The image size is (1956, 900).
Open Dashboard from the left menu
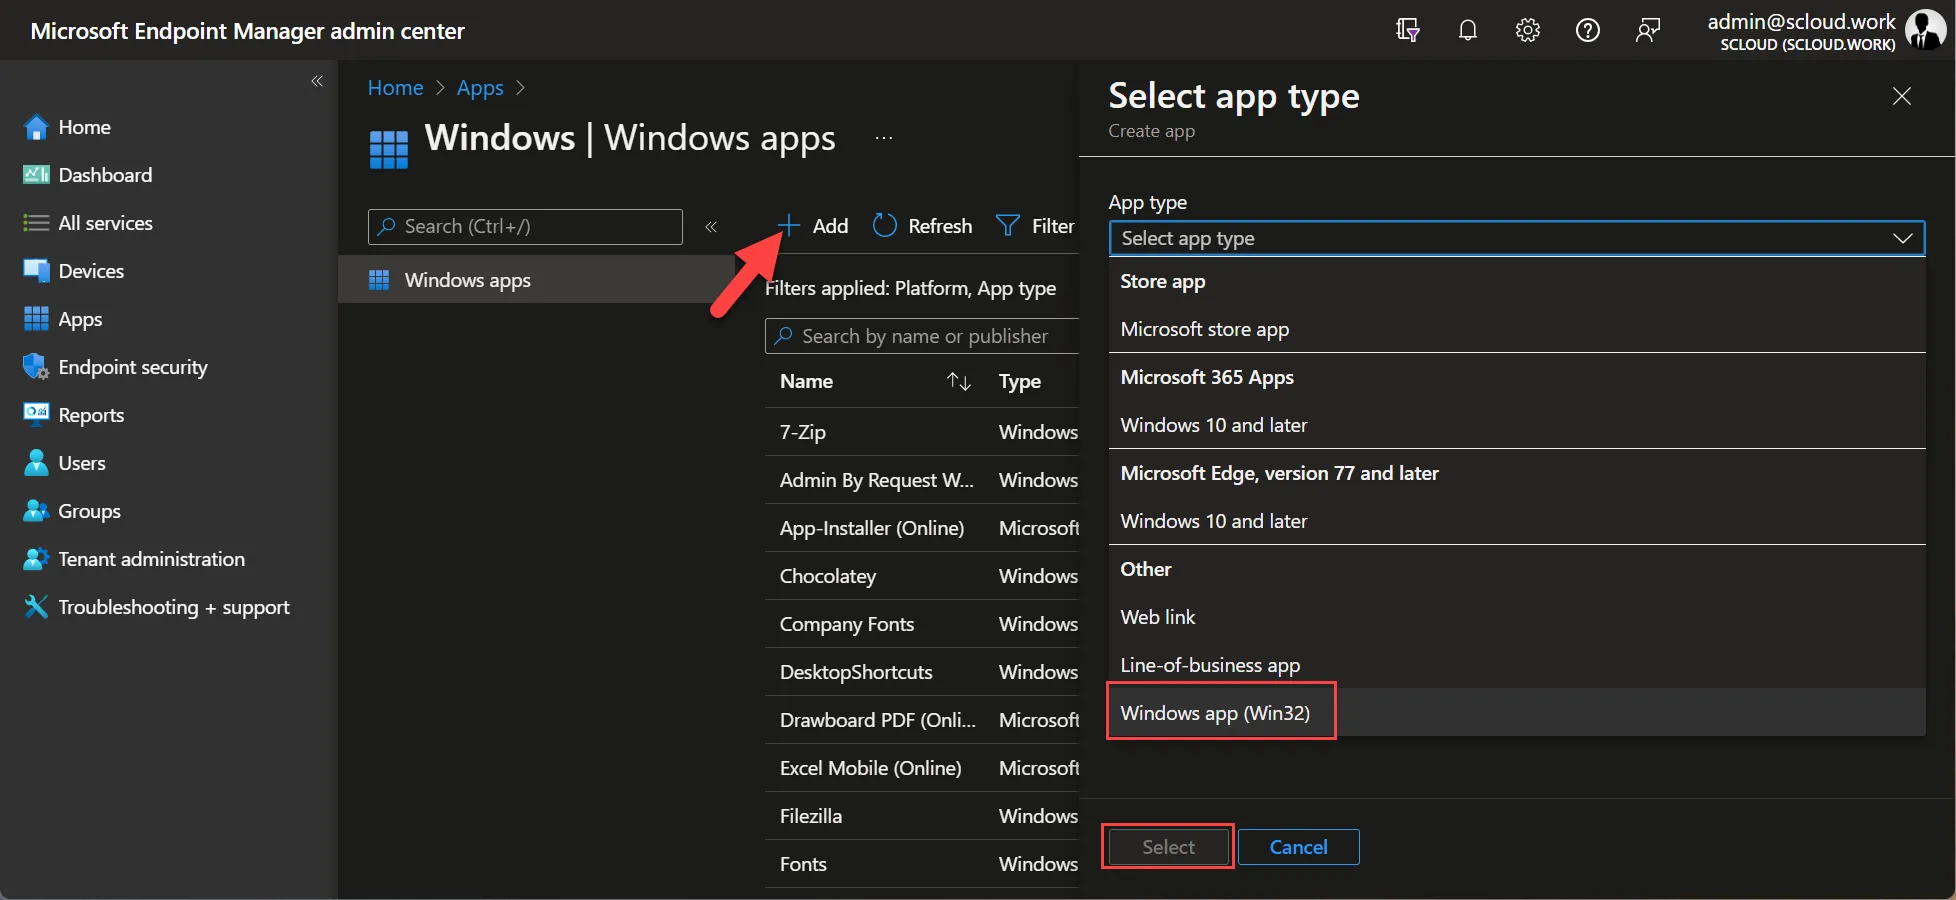pos(105,175)
